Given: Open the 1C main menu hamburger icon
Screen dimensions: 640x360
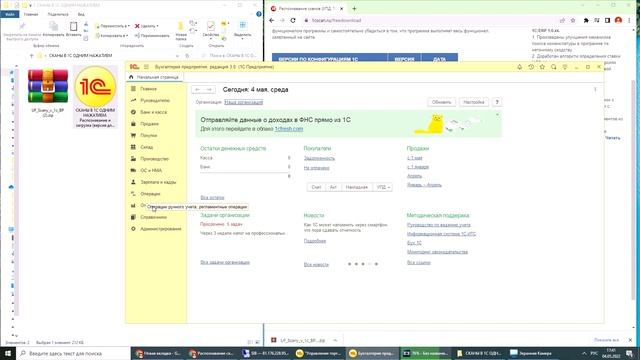Looking at the screenshot, I should 146,67.
